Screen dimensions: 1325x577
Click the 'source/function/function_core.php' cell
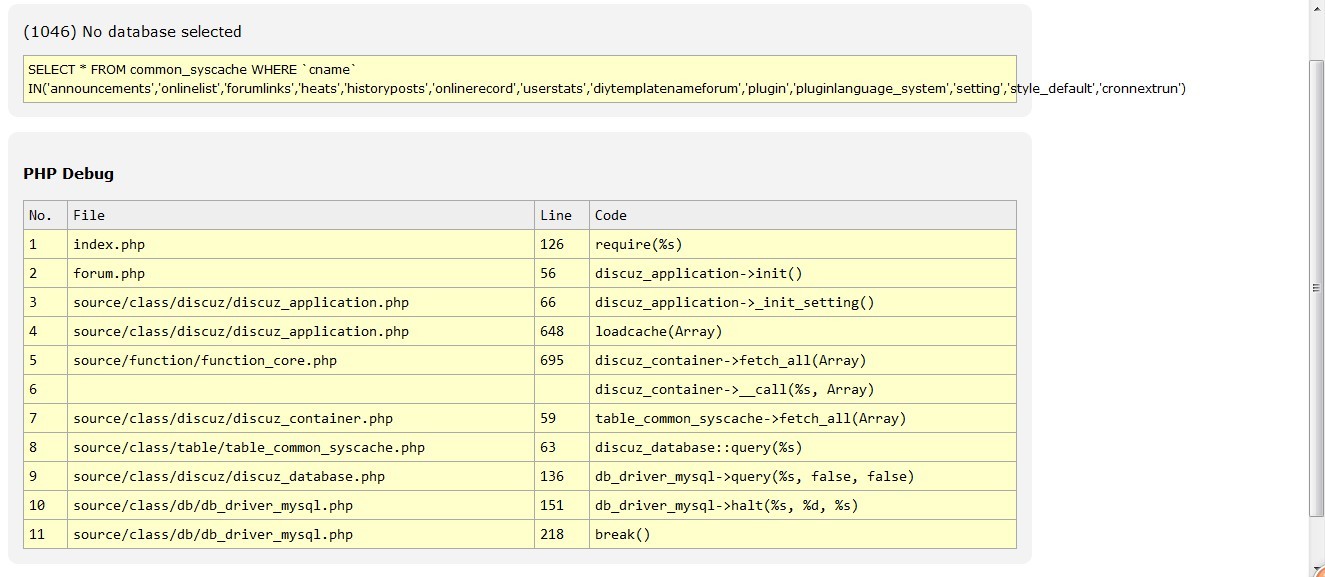(x=301, y=360)
